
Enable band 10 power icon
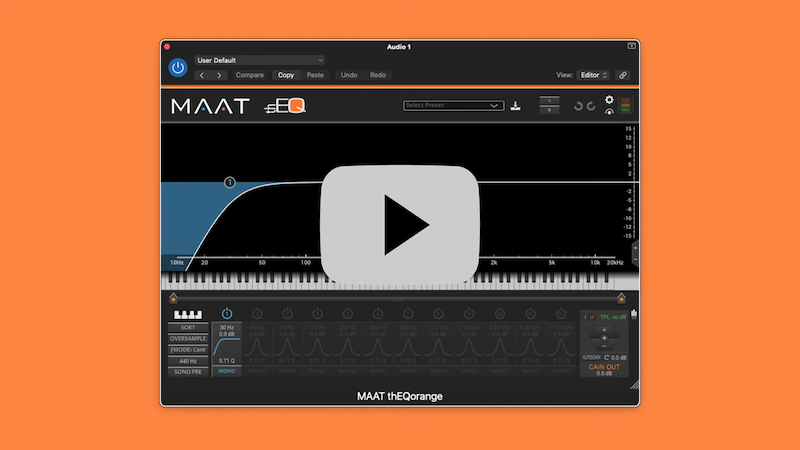pyautogui.click(x=499, y=313)
